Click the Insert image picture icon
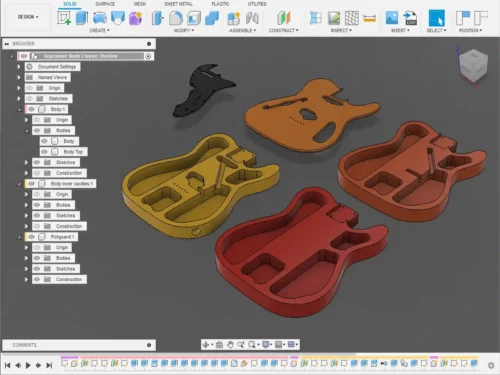This screenshot has height=375, width=500. point(392,18)
